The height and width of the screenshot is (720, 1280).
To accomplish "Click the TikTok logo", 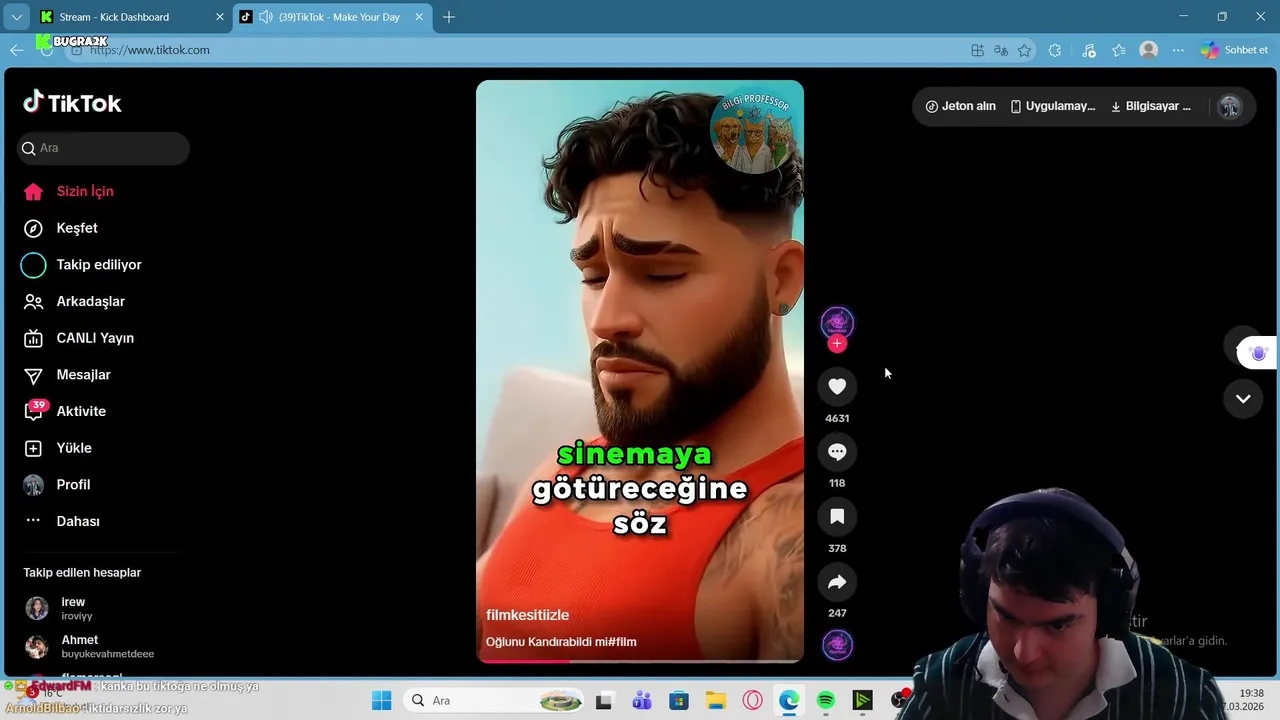I will point(72,103).
